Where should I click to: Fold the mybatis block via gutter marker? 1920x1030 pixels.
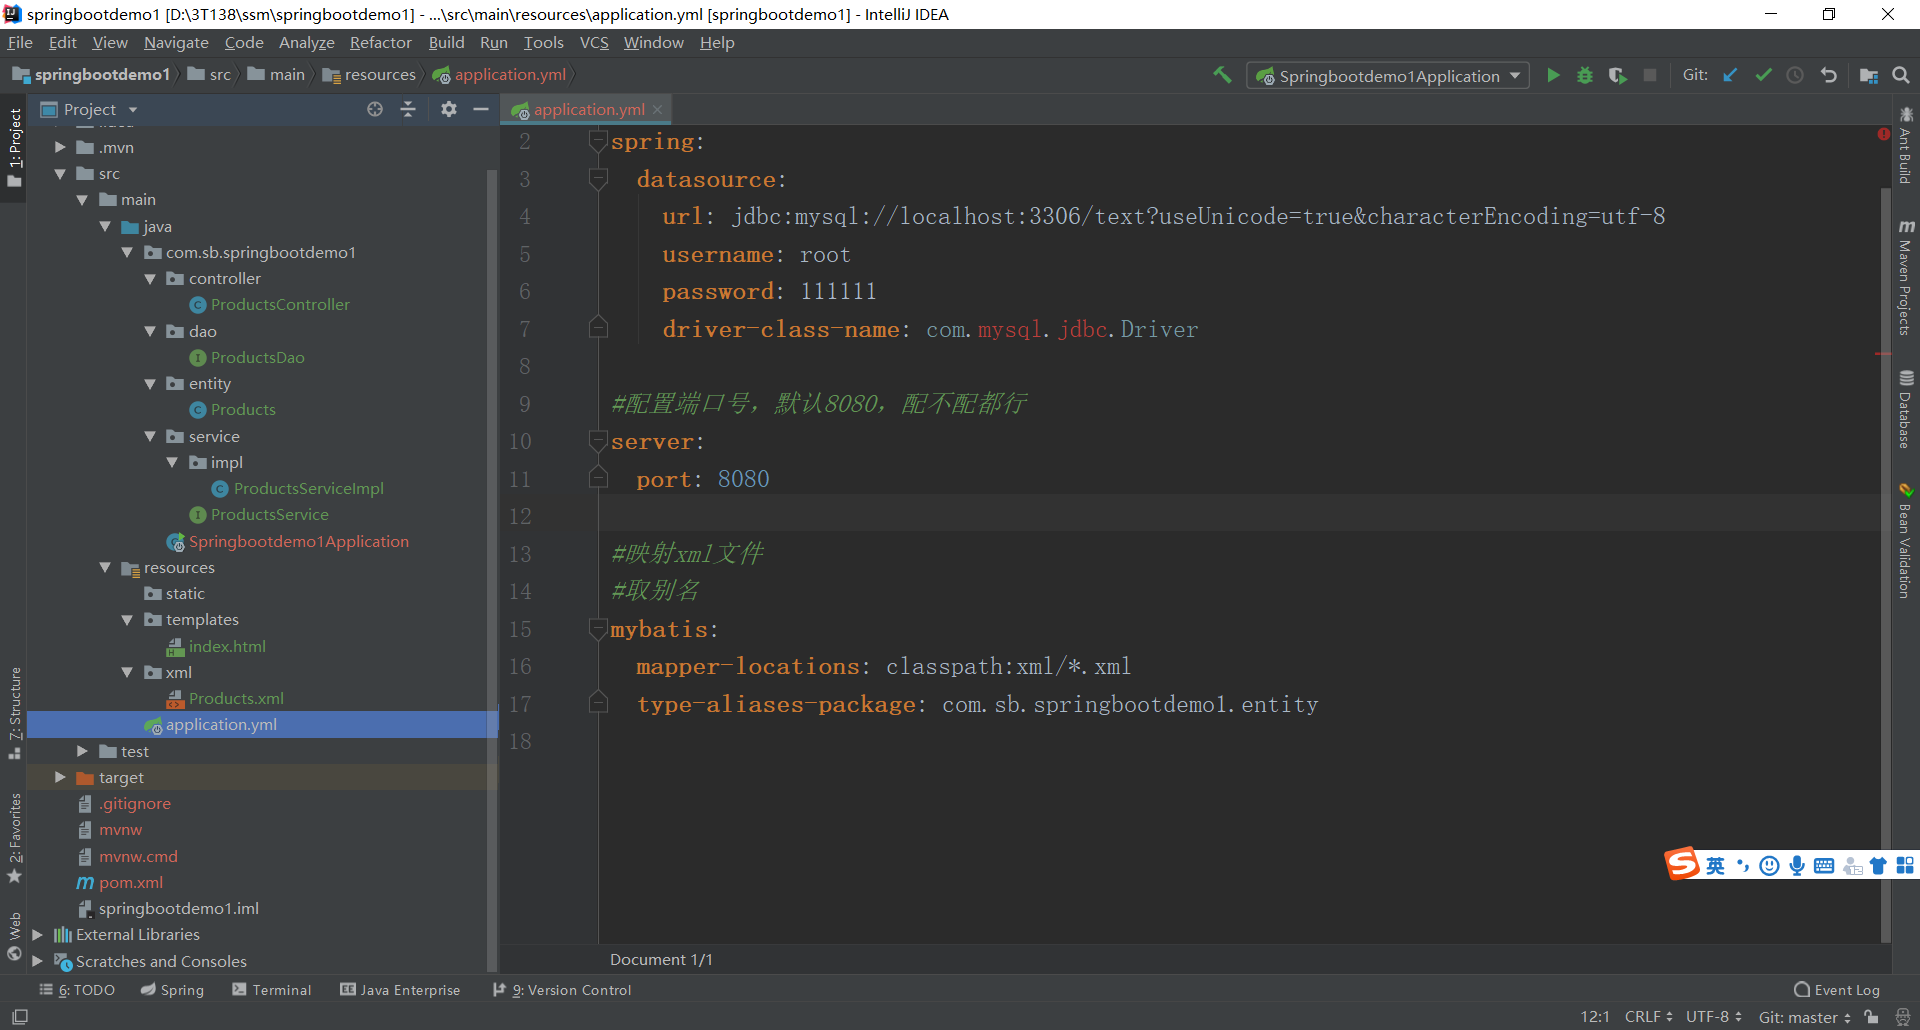point(598,629)
